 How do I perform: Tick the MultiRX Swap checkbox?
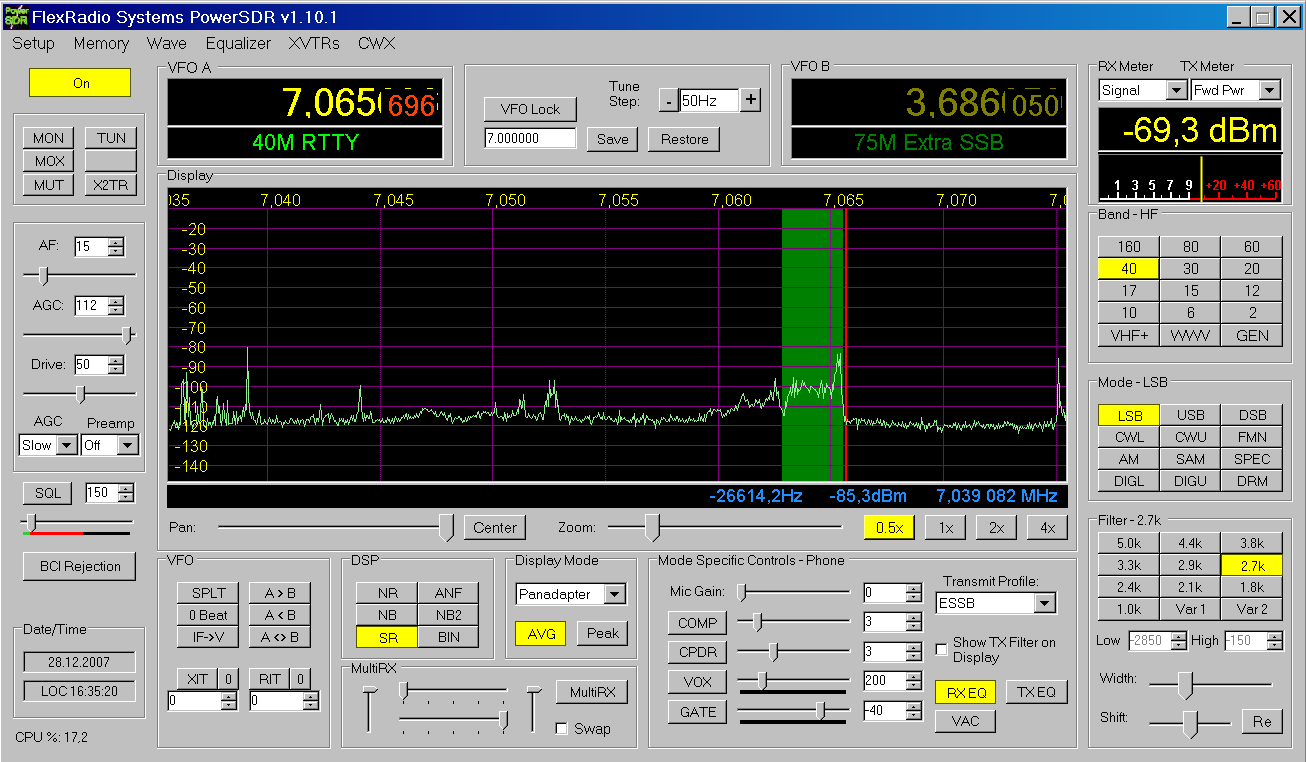pyautogui.click(x=561, y=729)
